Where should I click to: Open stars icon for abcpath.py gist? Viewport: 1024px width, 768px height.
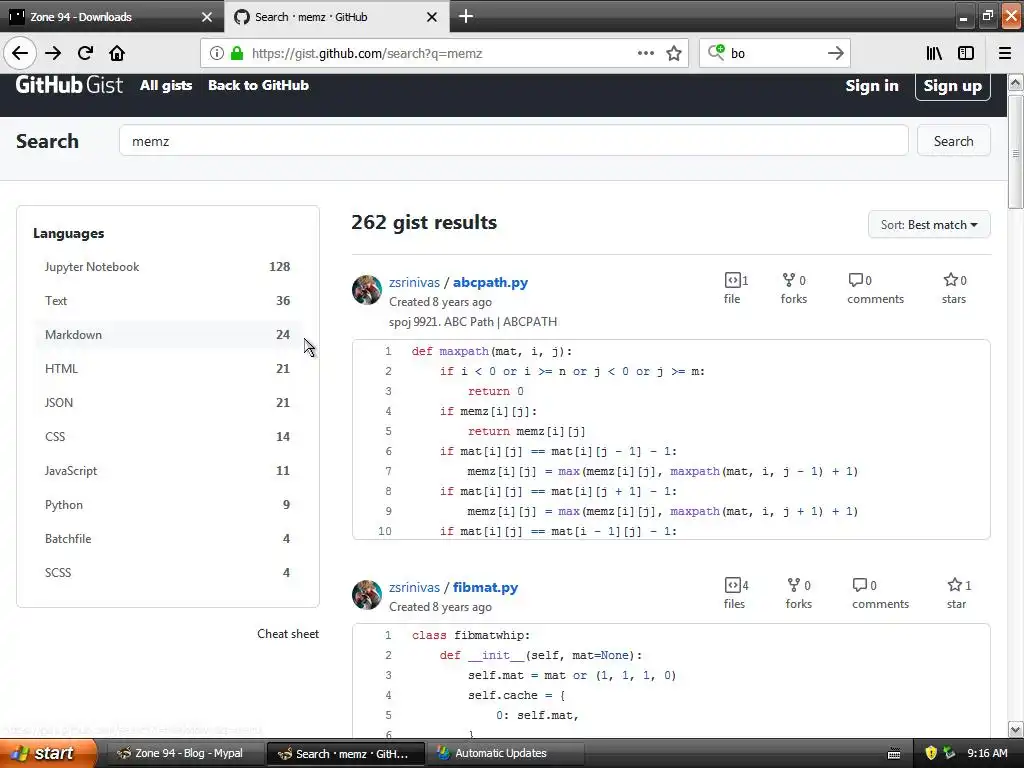tap(951, 280)
